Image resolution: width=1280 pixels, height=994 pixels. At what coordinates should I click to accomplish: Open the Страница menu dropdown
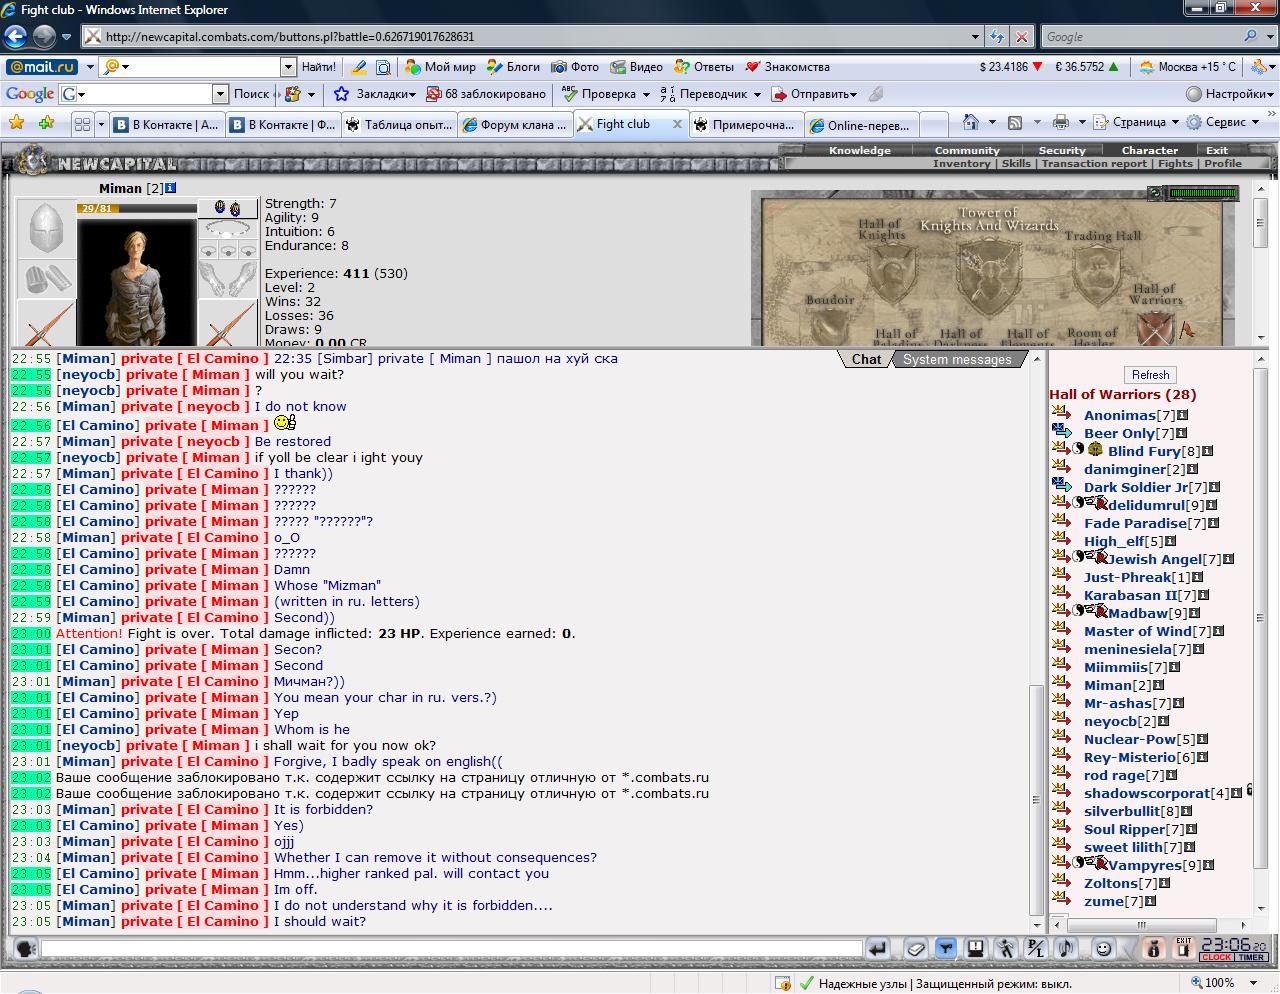[1175, 122]
